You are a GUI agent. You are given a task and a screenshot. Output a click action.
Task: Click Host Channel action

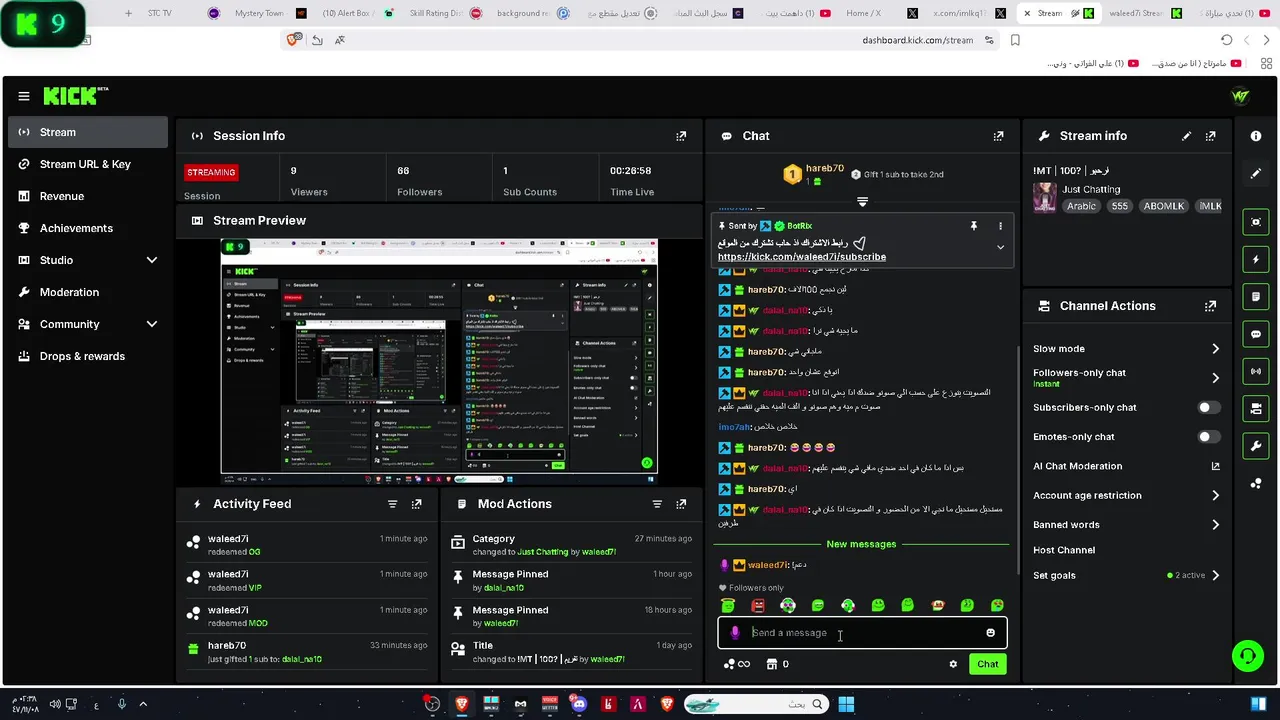[1064, 550]
